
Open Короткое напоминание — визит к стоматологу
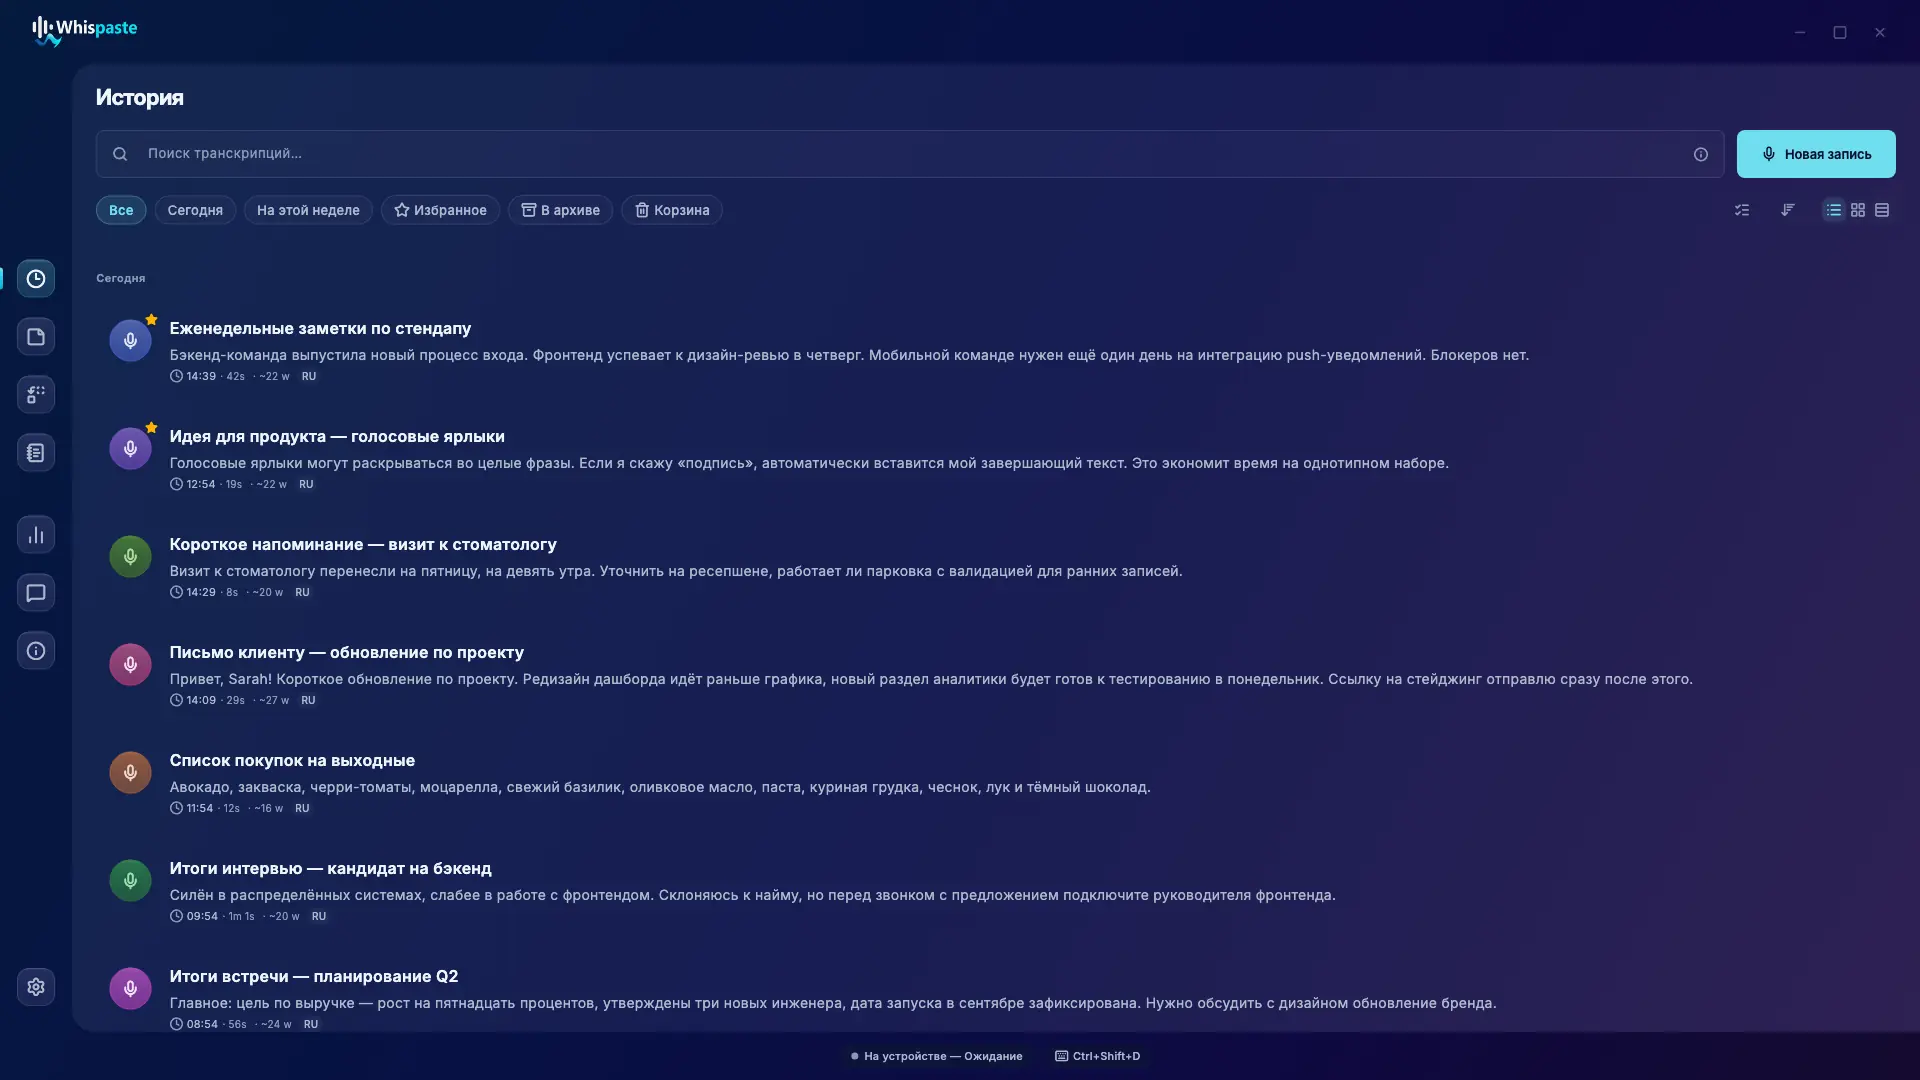click(x=363, y=545)
